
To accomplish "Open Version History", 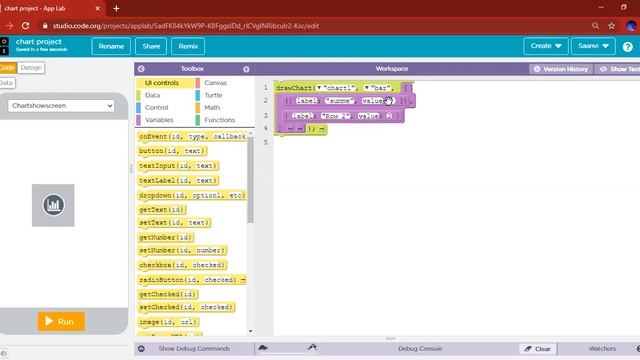I will pyautogui.click(x=561, y=69).
